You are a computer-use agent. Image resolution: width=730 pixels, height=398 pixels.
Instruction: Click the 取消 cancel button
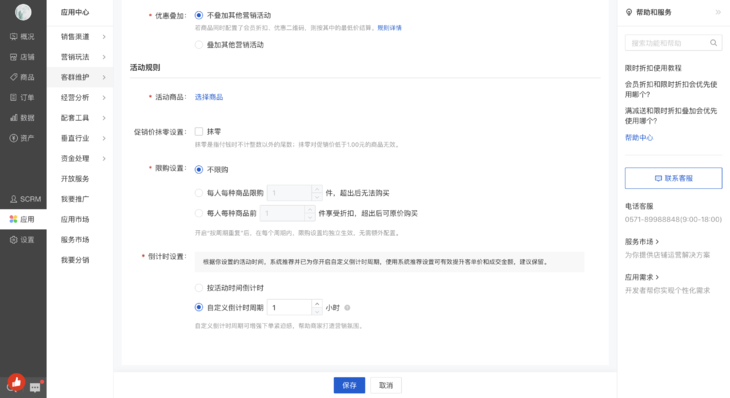pyautogui.click(x=386, y=385)
